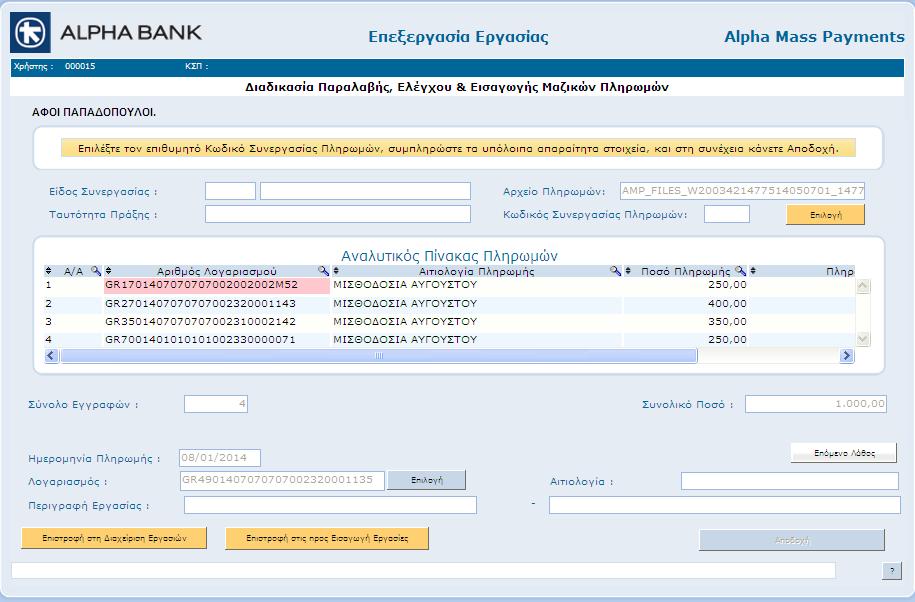Click the amount 350,00 in row 3

(x=727, y=322)
